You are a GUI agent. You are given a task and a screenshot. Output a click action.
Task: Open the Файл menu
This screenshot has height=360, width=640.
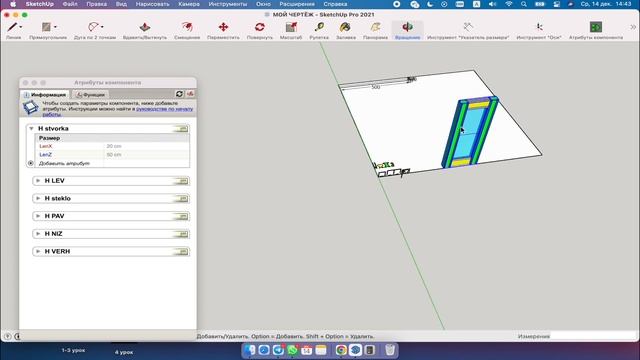point(70,4)
